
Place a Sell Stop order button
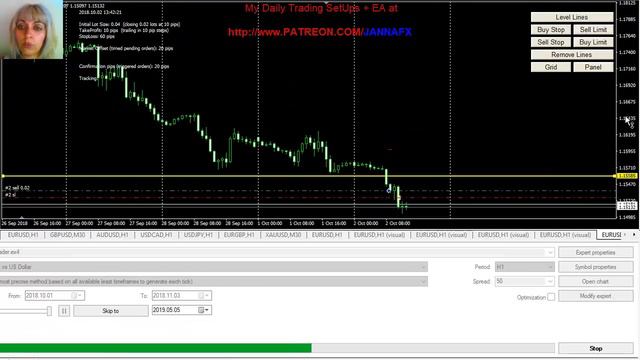(551, 42)
